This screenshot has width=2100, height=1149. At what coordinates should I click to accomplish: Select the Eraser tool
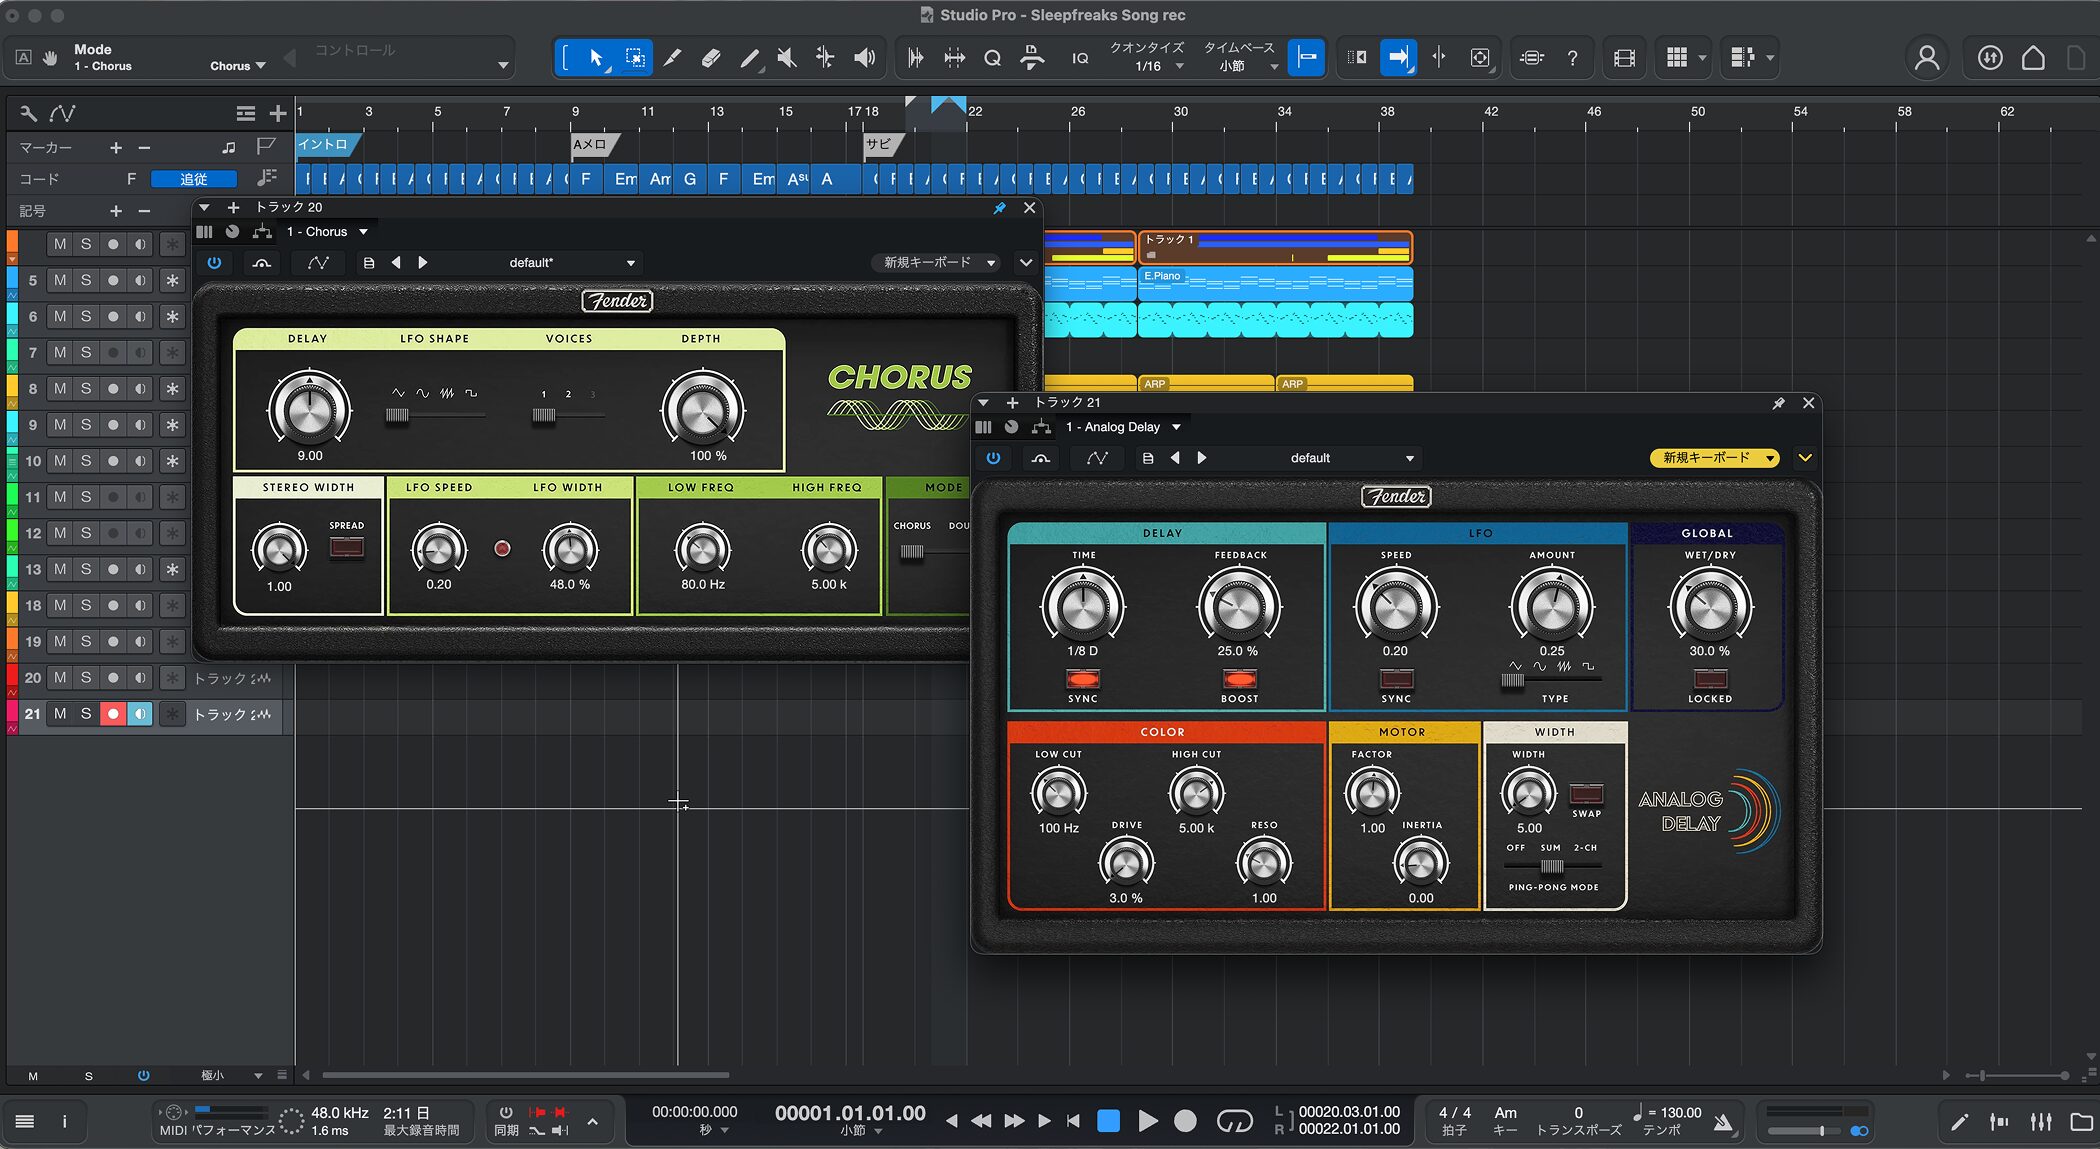[711, 58]
